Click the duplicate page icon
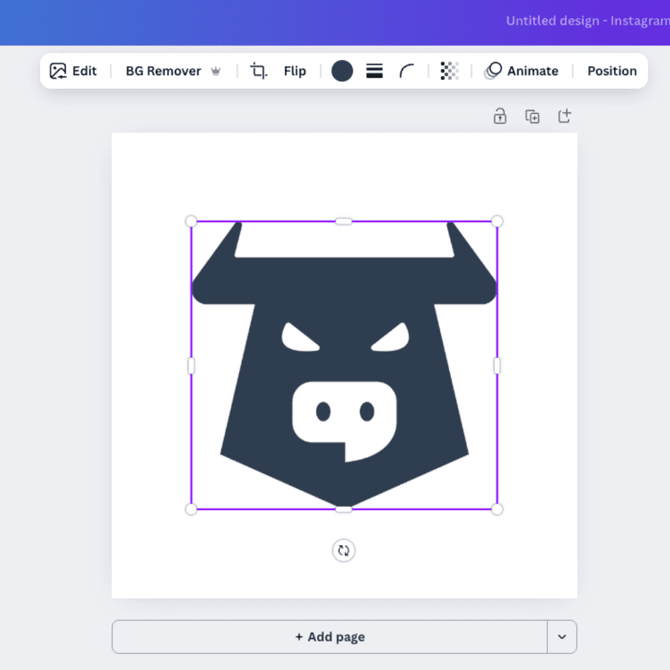670x670 pixels. coord(532,116)
